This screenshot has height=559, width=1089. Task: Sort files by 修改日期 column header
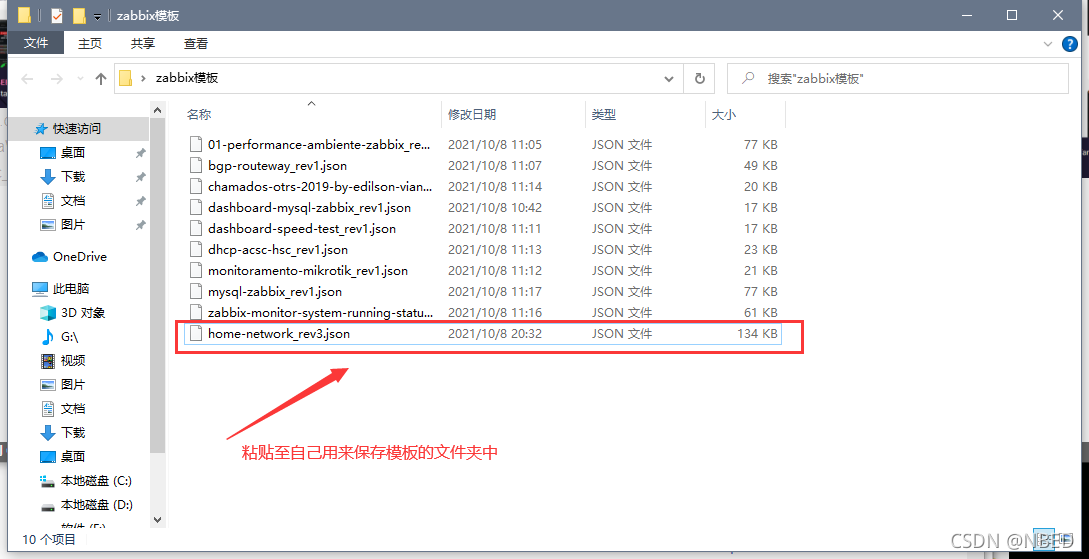click(x=472, y=115)
